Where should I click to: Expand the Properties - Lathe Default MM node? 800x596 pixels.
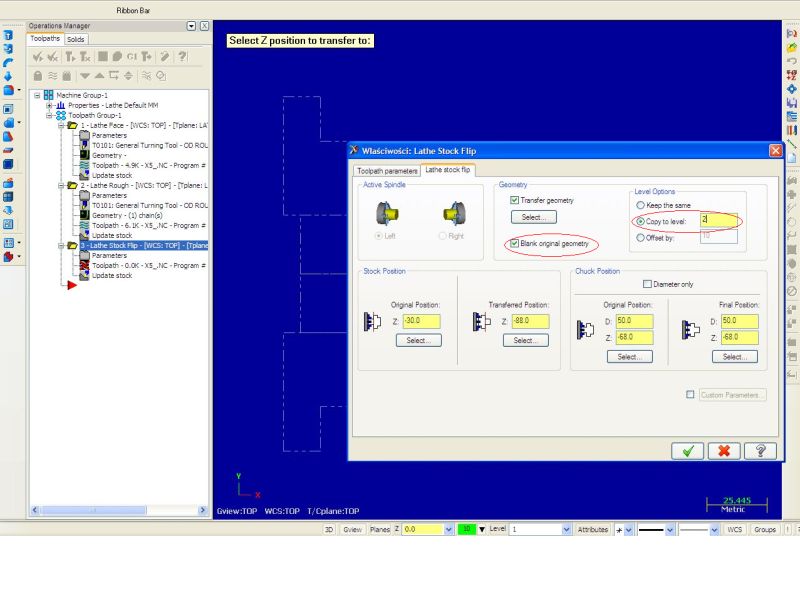pyautogui.click(x=49, y=106)
